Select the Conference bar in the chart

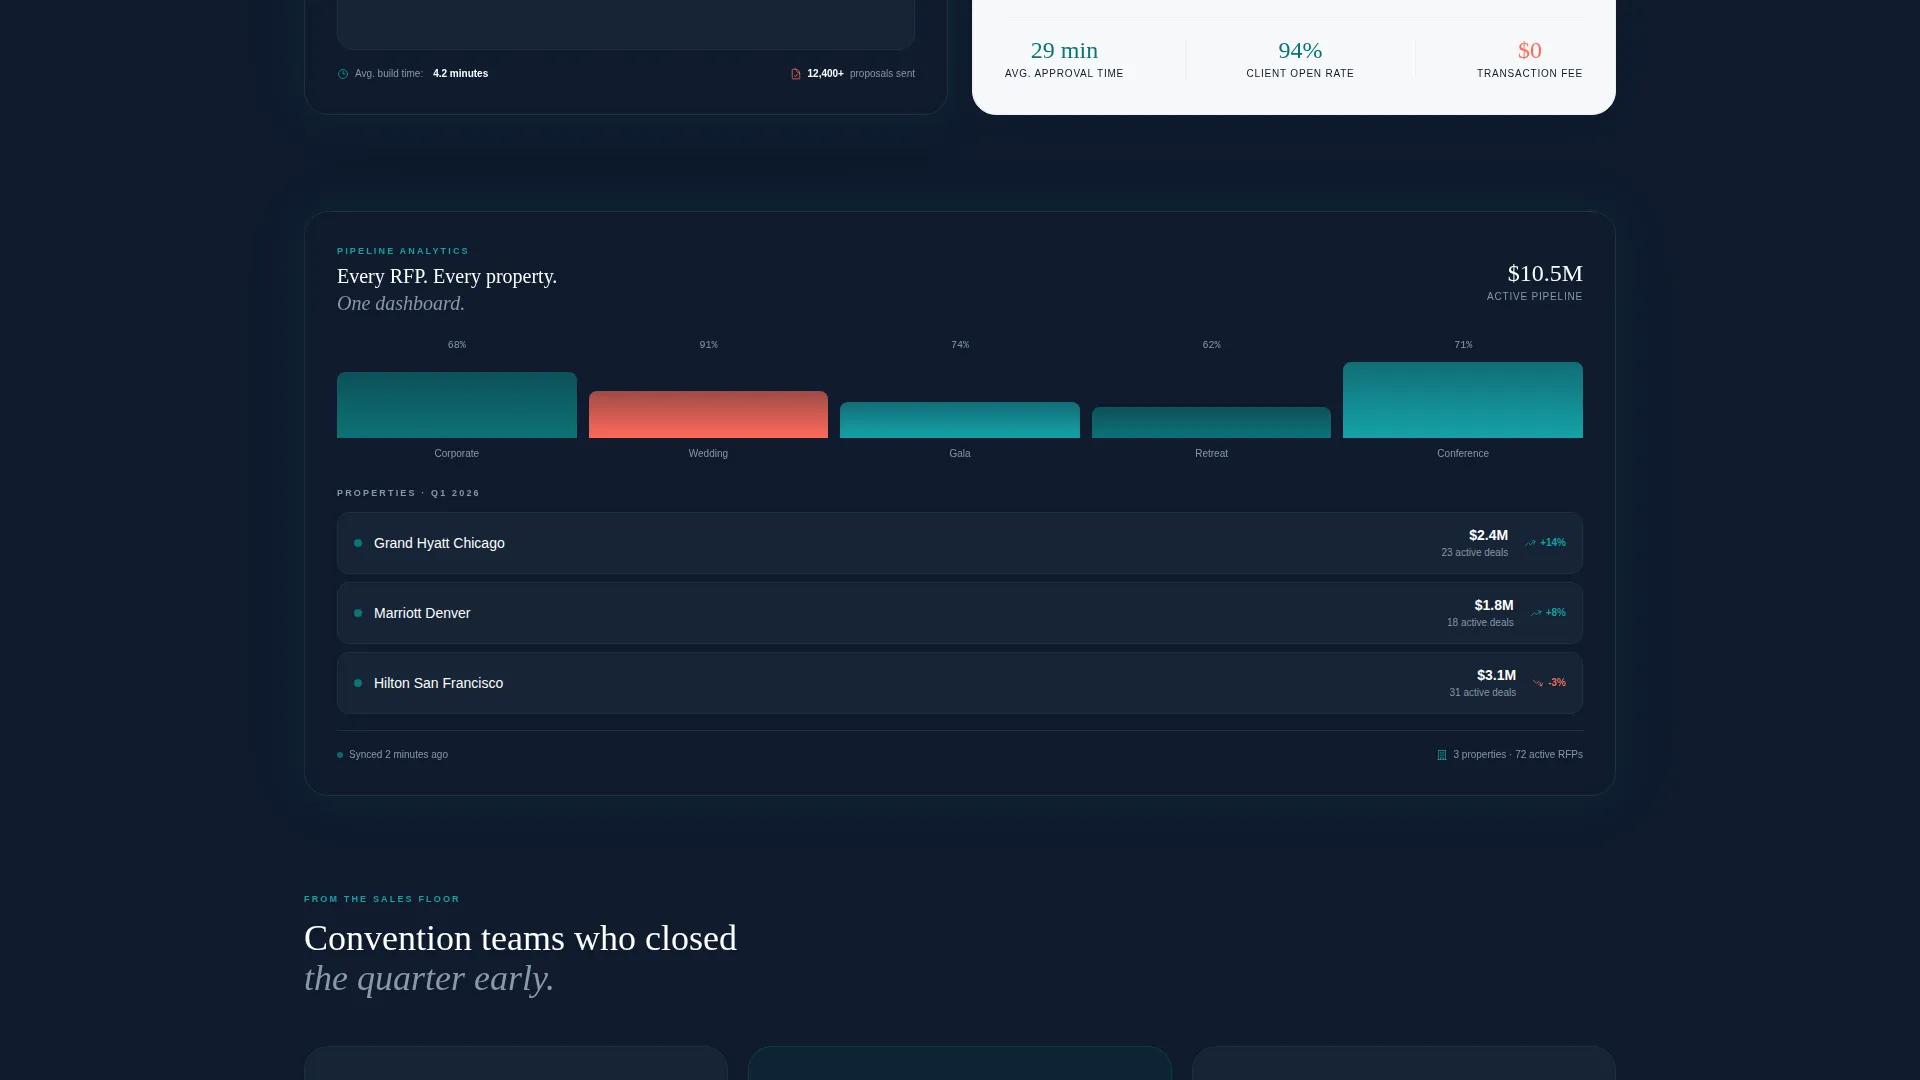click(x=1463, y=400)
